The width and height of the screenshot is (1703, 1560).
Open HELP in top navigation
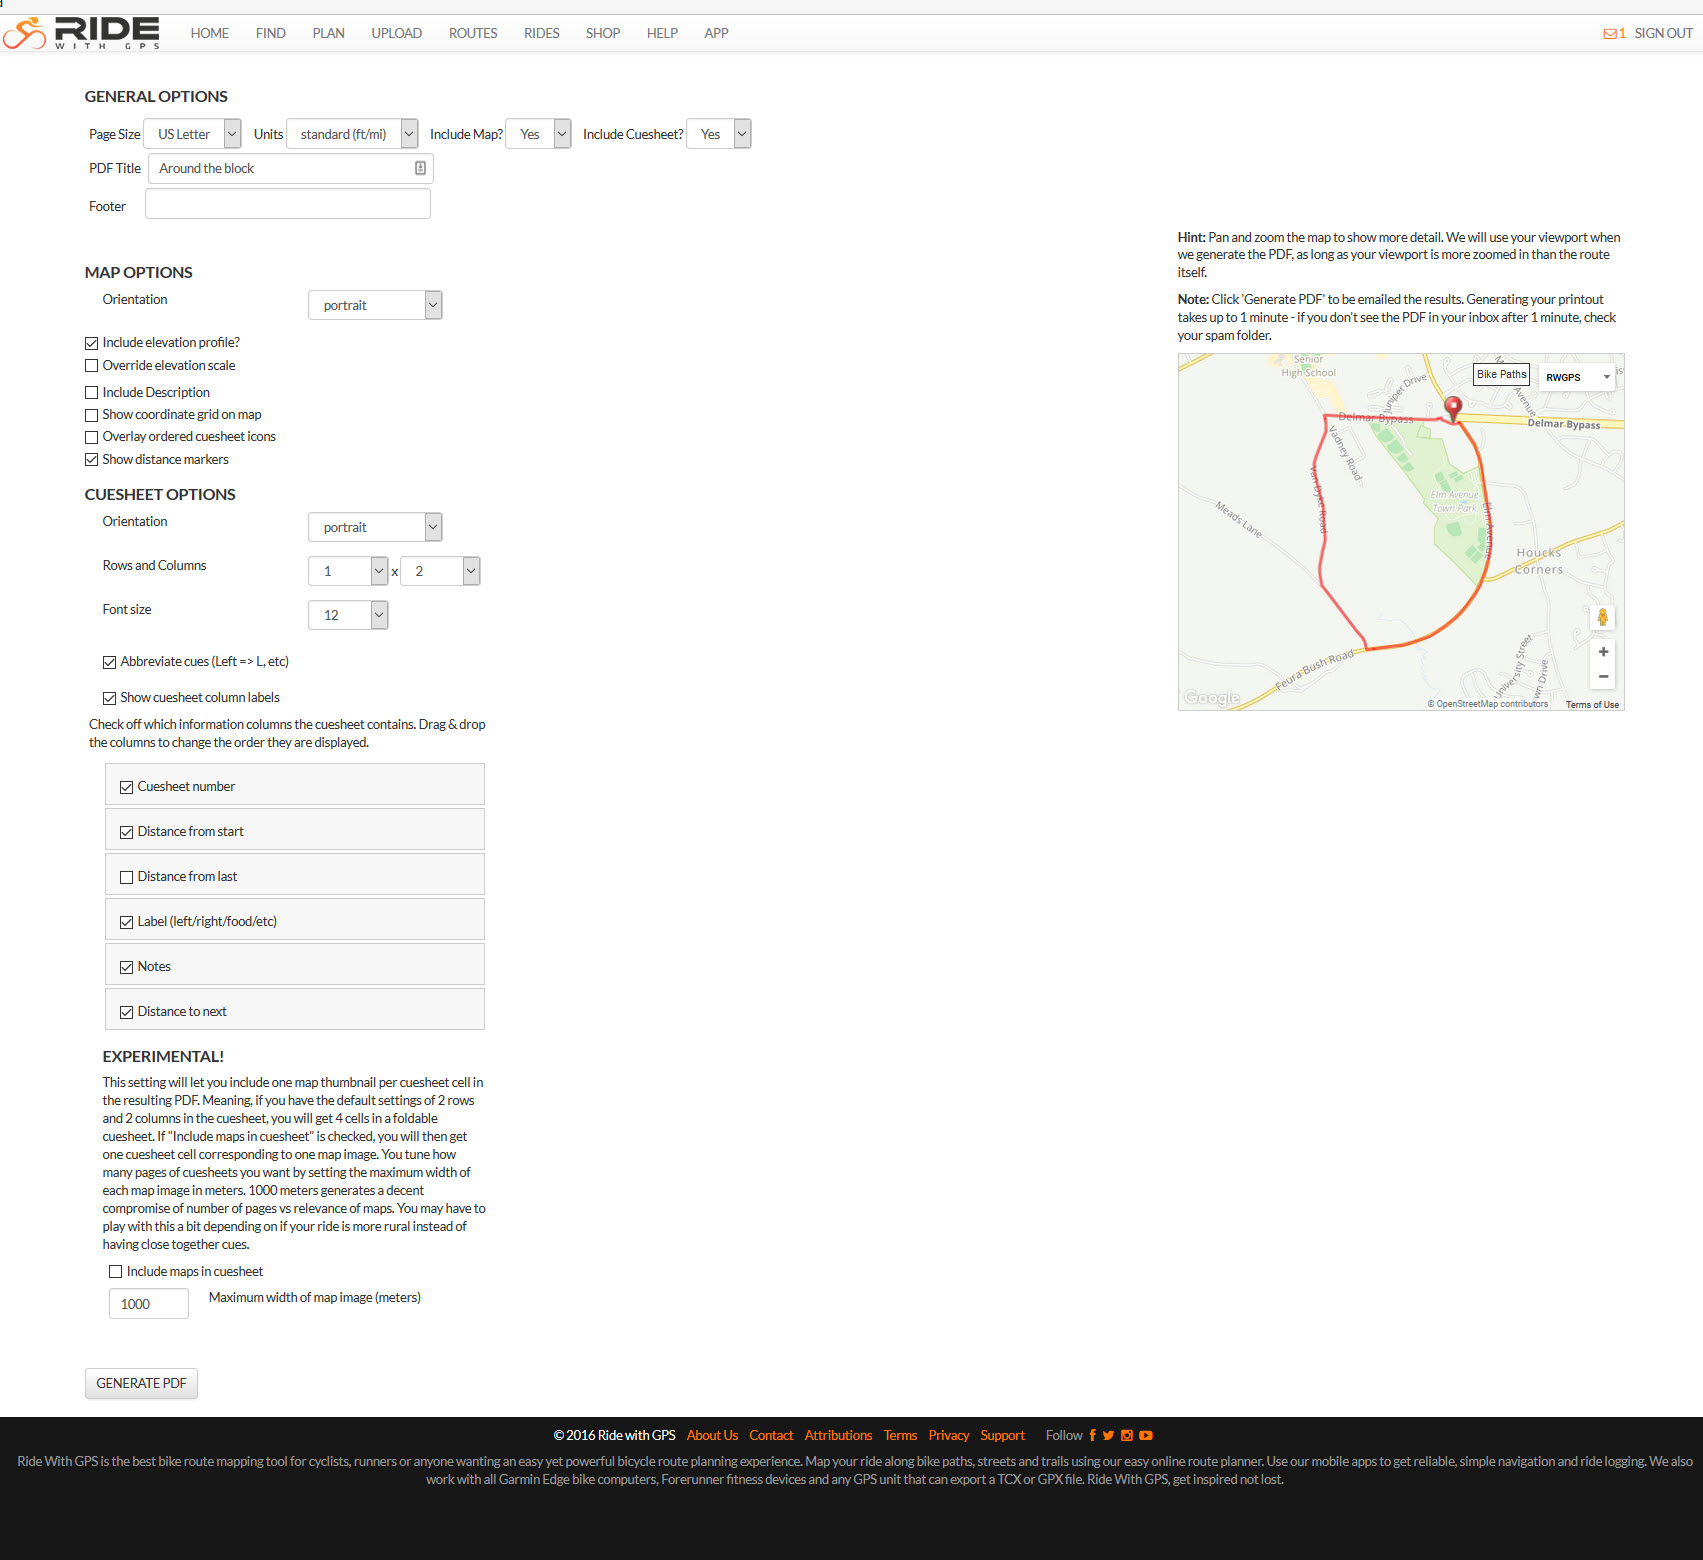point(662,33)
